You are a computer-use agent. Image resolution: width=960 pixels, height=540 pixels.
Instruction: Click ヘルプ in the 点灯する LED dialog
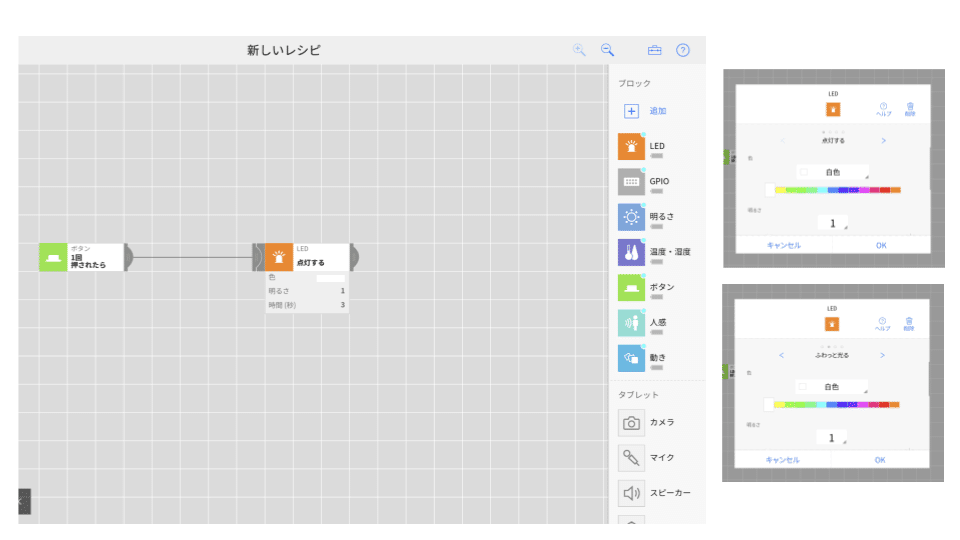click(883, 109)
